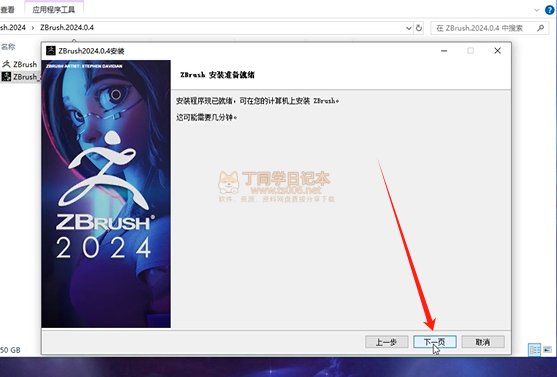This screenshot has width=557, height=377.
Task: Click the 取消 cancel button
Action: pyautogui.click(x=483, y=342)
